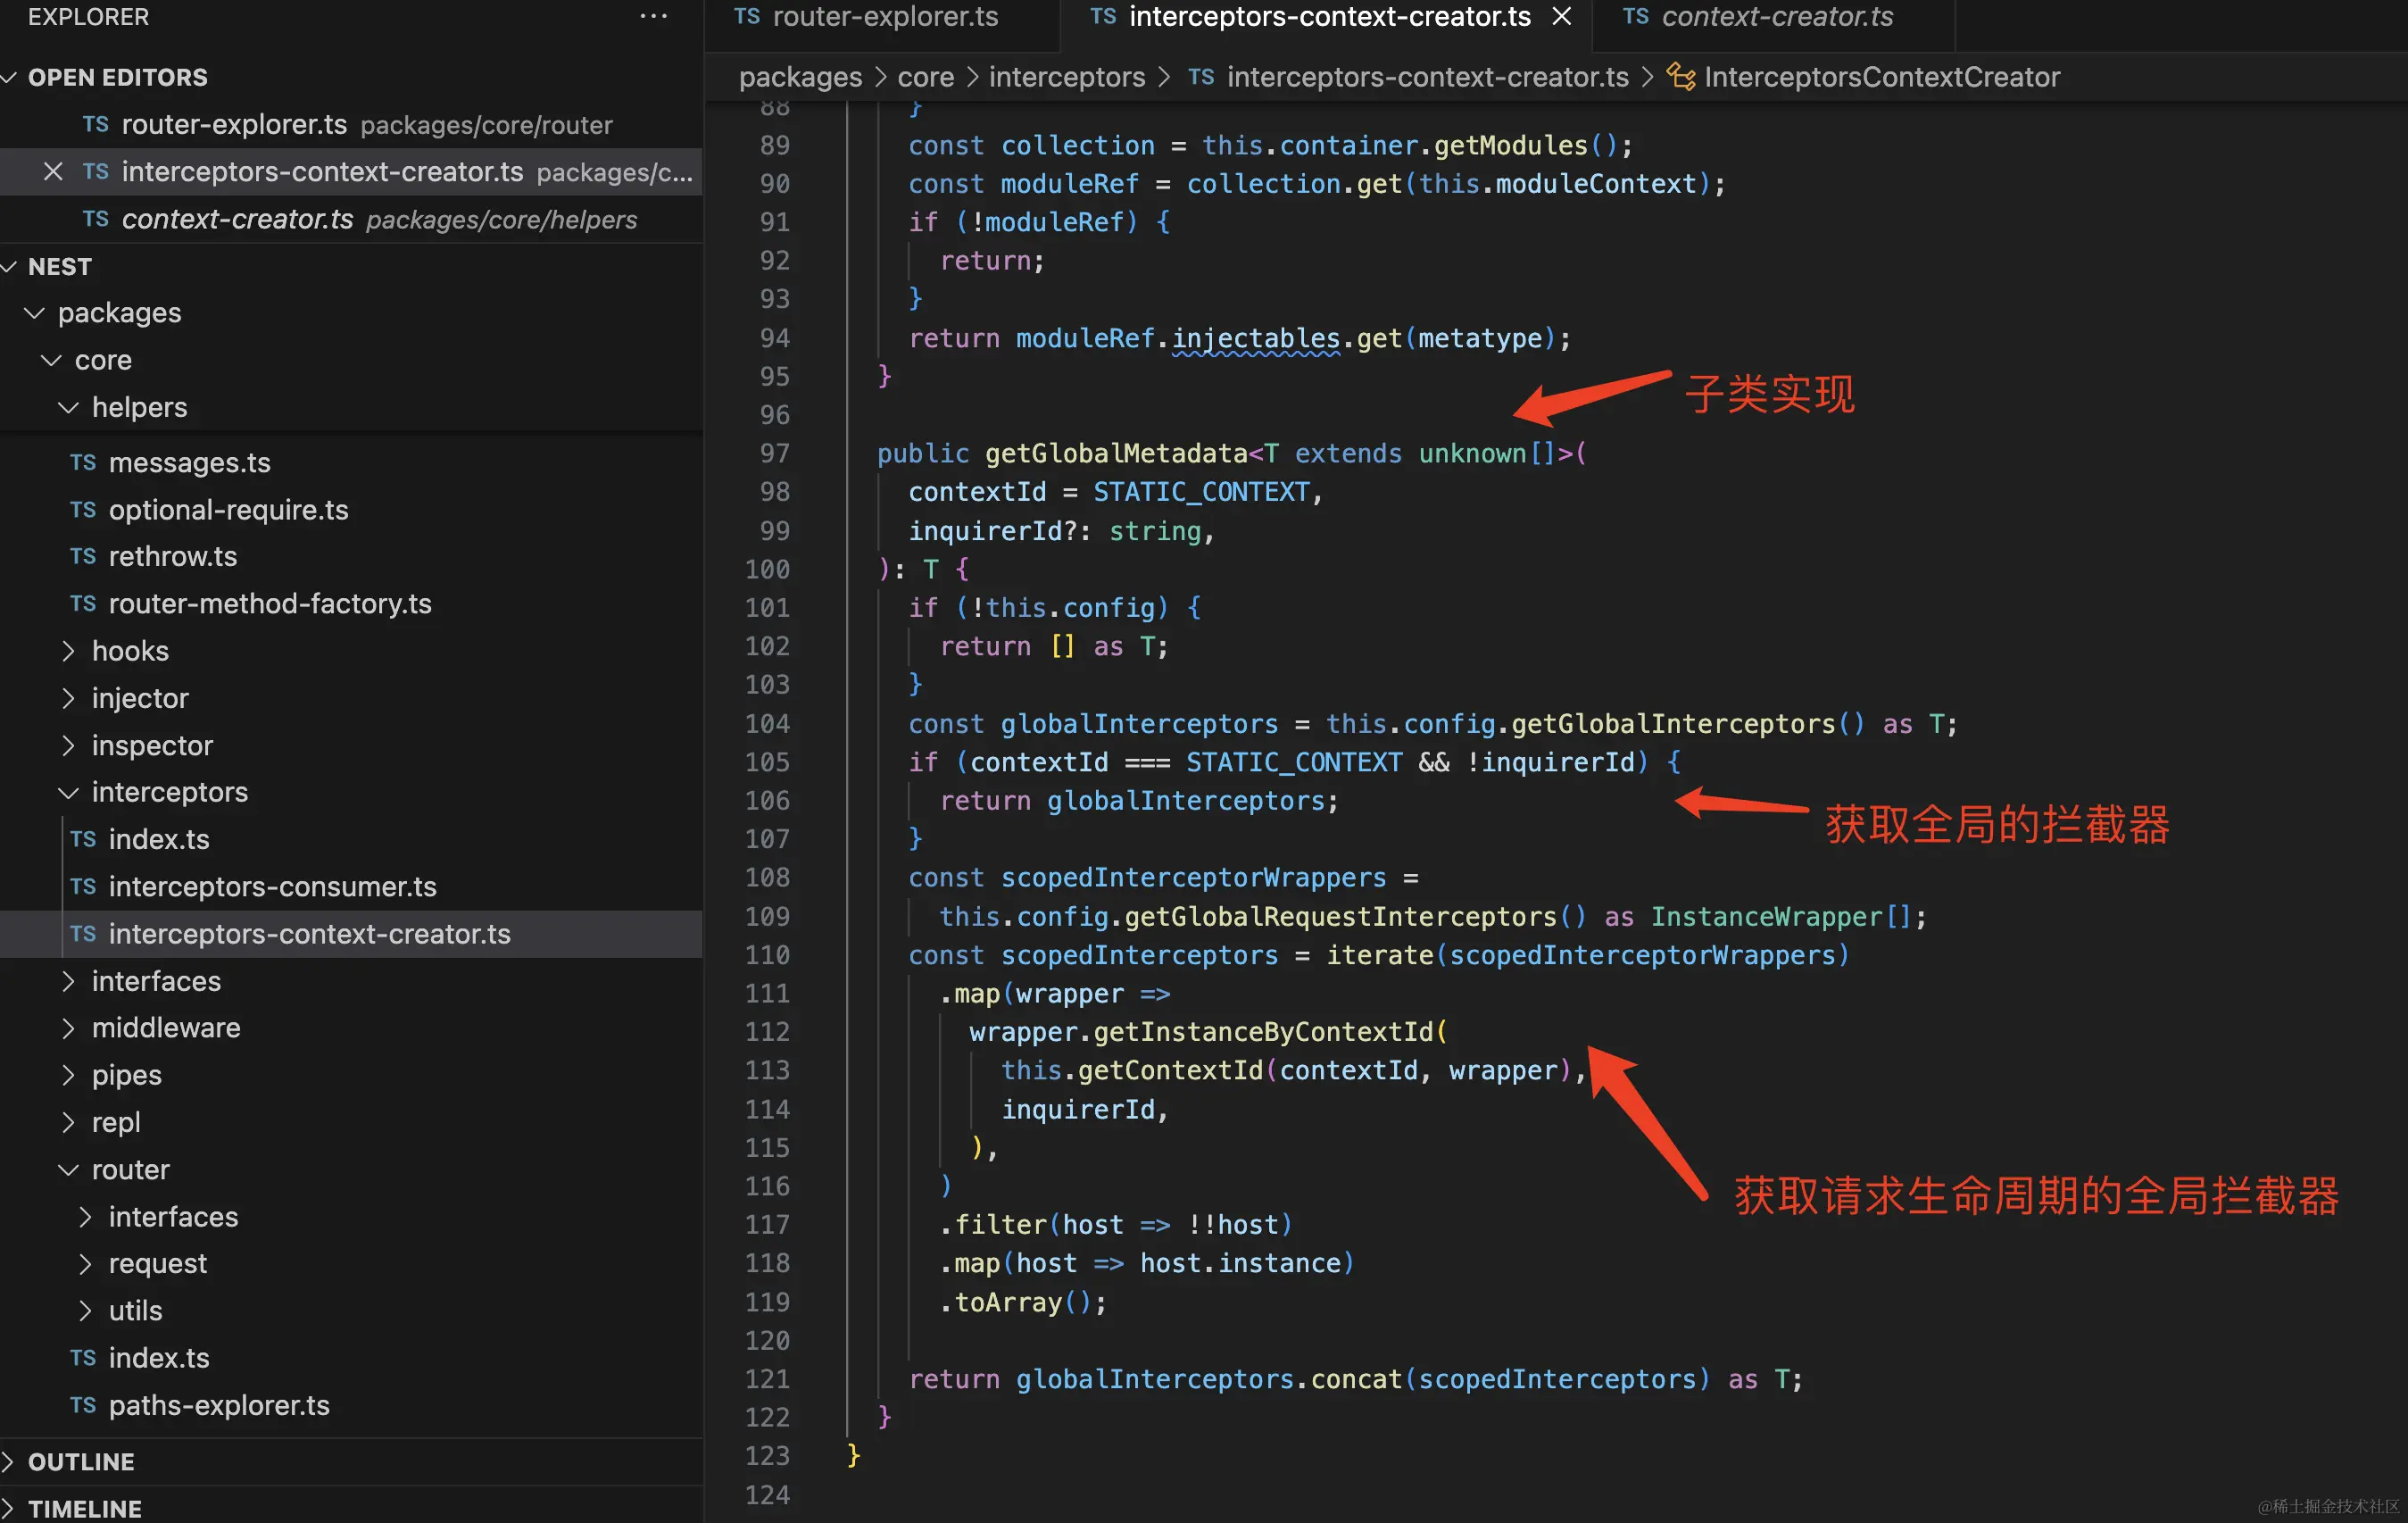This screenshot has height=1523, width=2408.
Task: Click TS icon beside messages.ts file
Action: [x=83, y=462]
